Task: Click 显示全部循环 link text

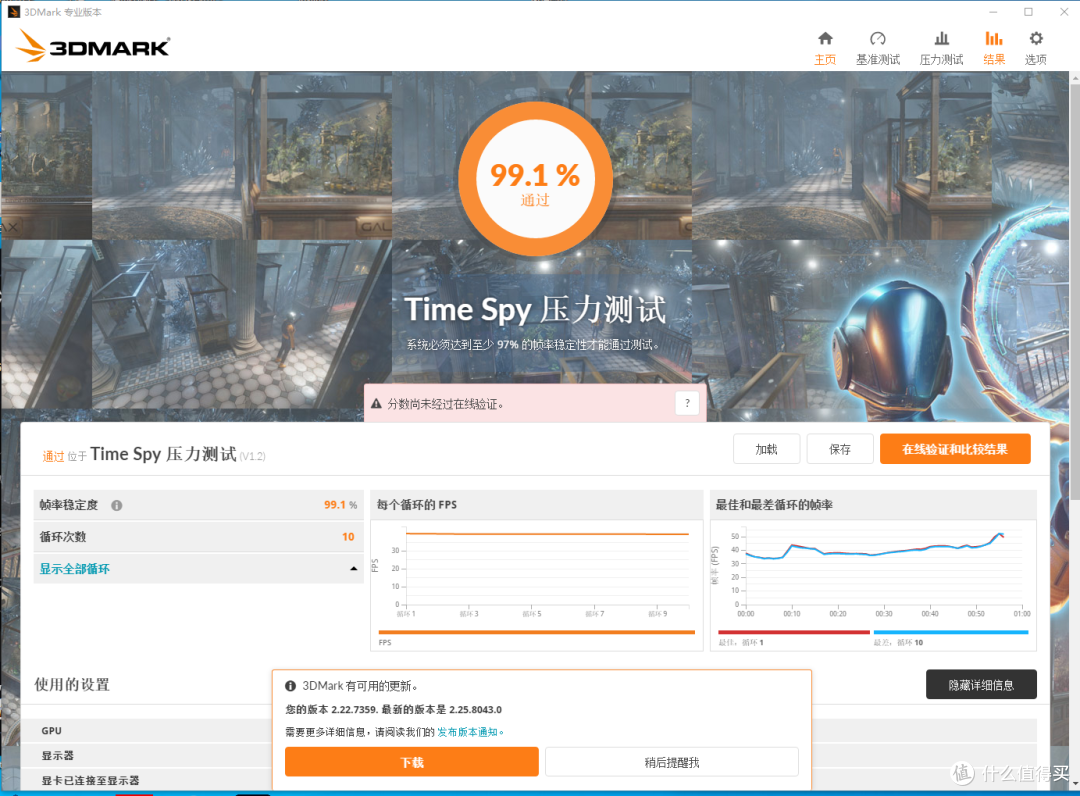Action: (74, 569)
